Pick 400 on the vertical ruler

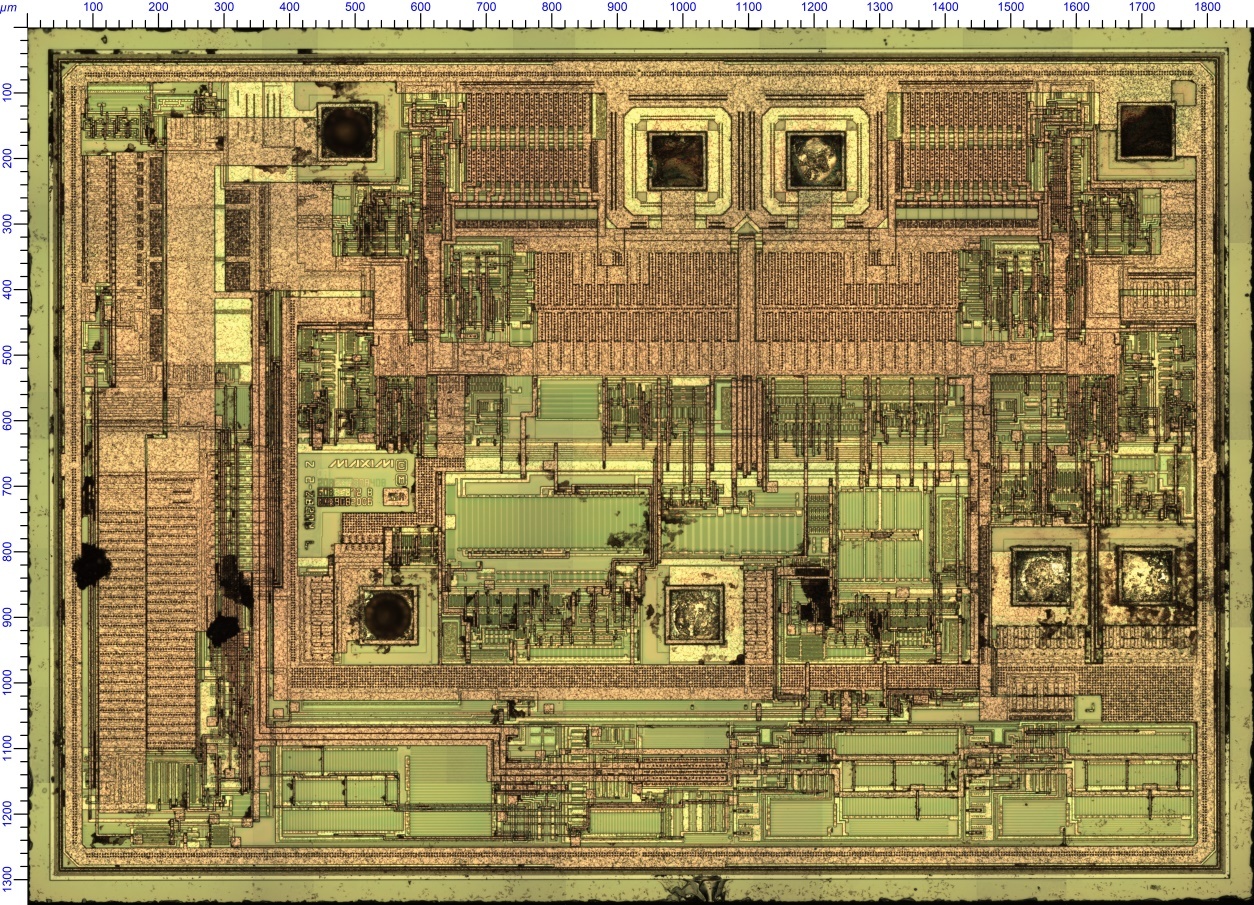click(x=7, y=288)
